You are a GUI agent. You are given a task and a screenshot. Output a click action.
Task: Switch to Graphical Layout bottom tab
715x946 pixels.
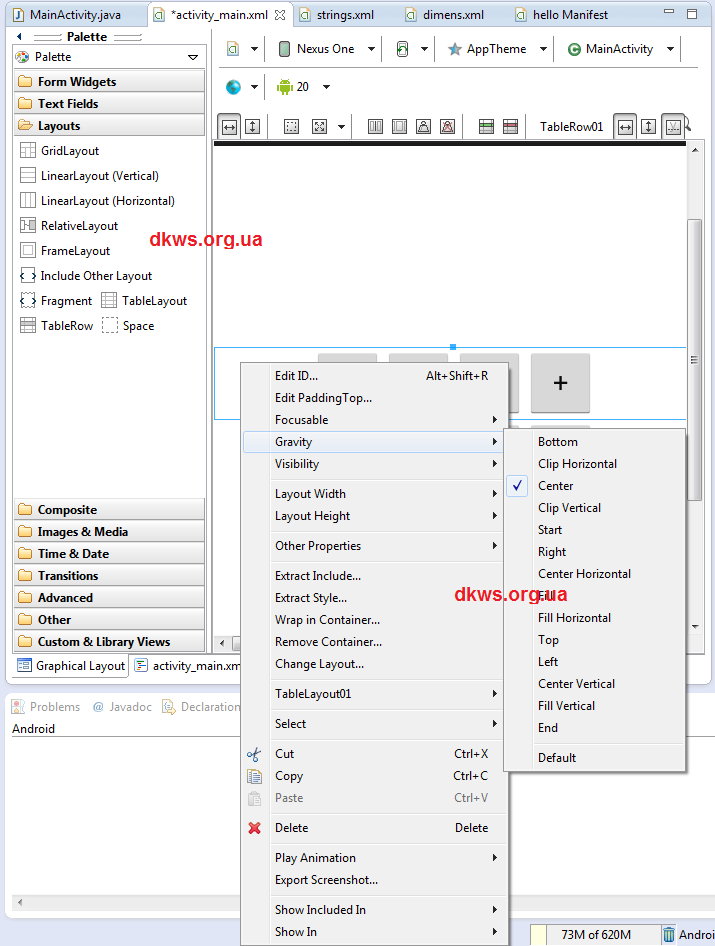pyautogui.click(x=71, y=665)
